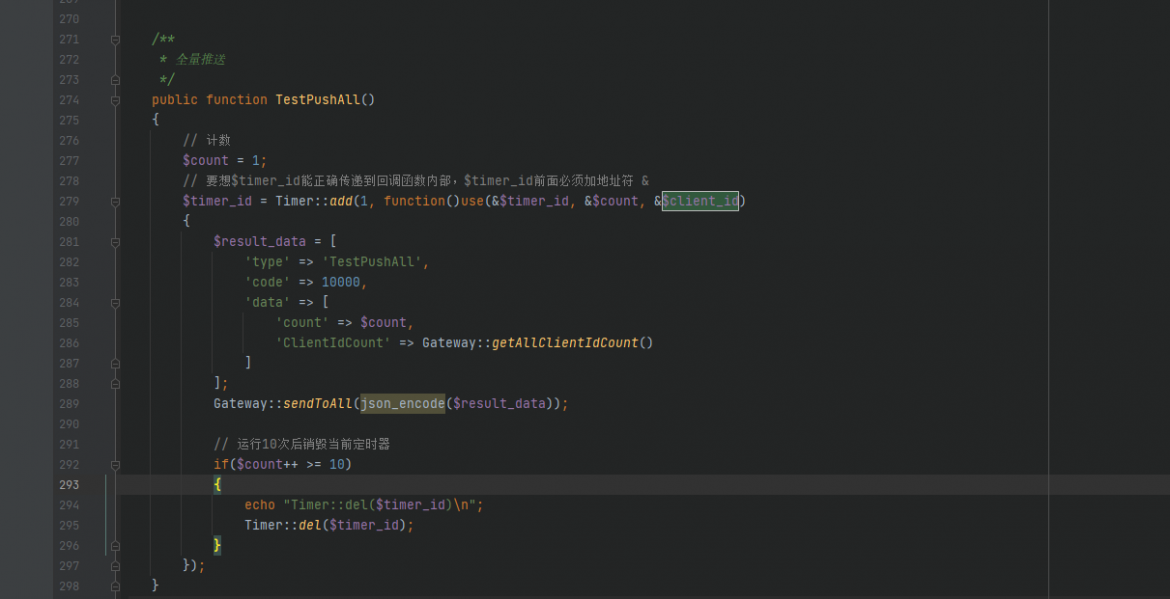This screenshot has height=599, width=1170.
Task: Click the del method on line 295
Action: [310, 525]
